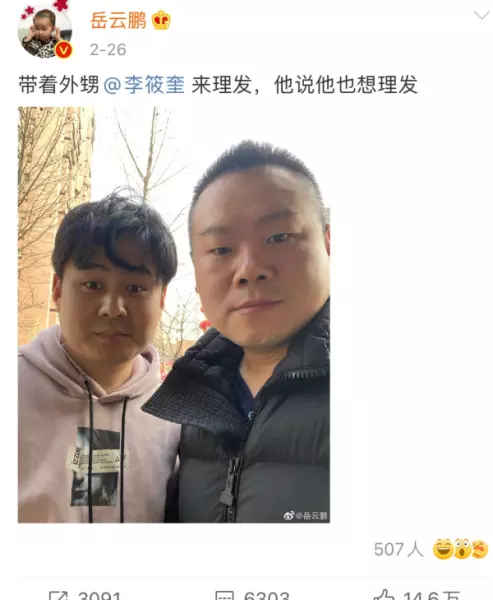Open the post options chevron menu
493x600 pixels.
point(482,15)
